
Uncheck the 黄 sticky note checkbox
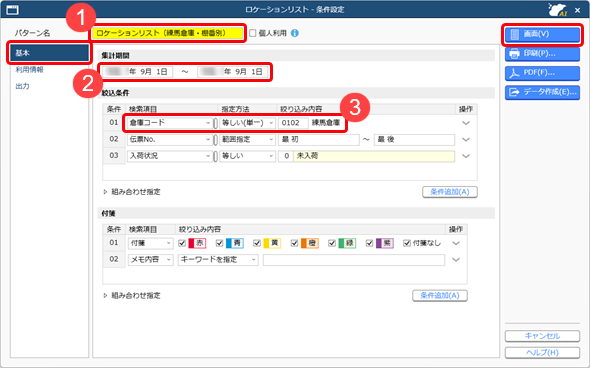(257, 243)
